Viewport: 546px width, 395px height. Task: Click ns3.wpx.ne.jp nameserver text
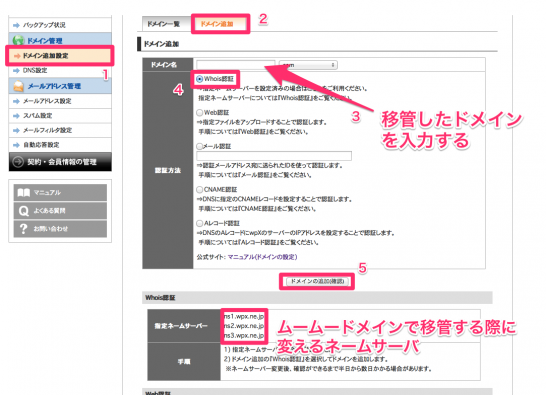244,336
